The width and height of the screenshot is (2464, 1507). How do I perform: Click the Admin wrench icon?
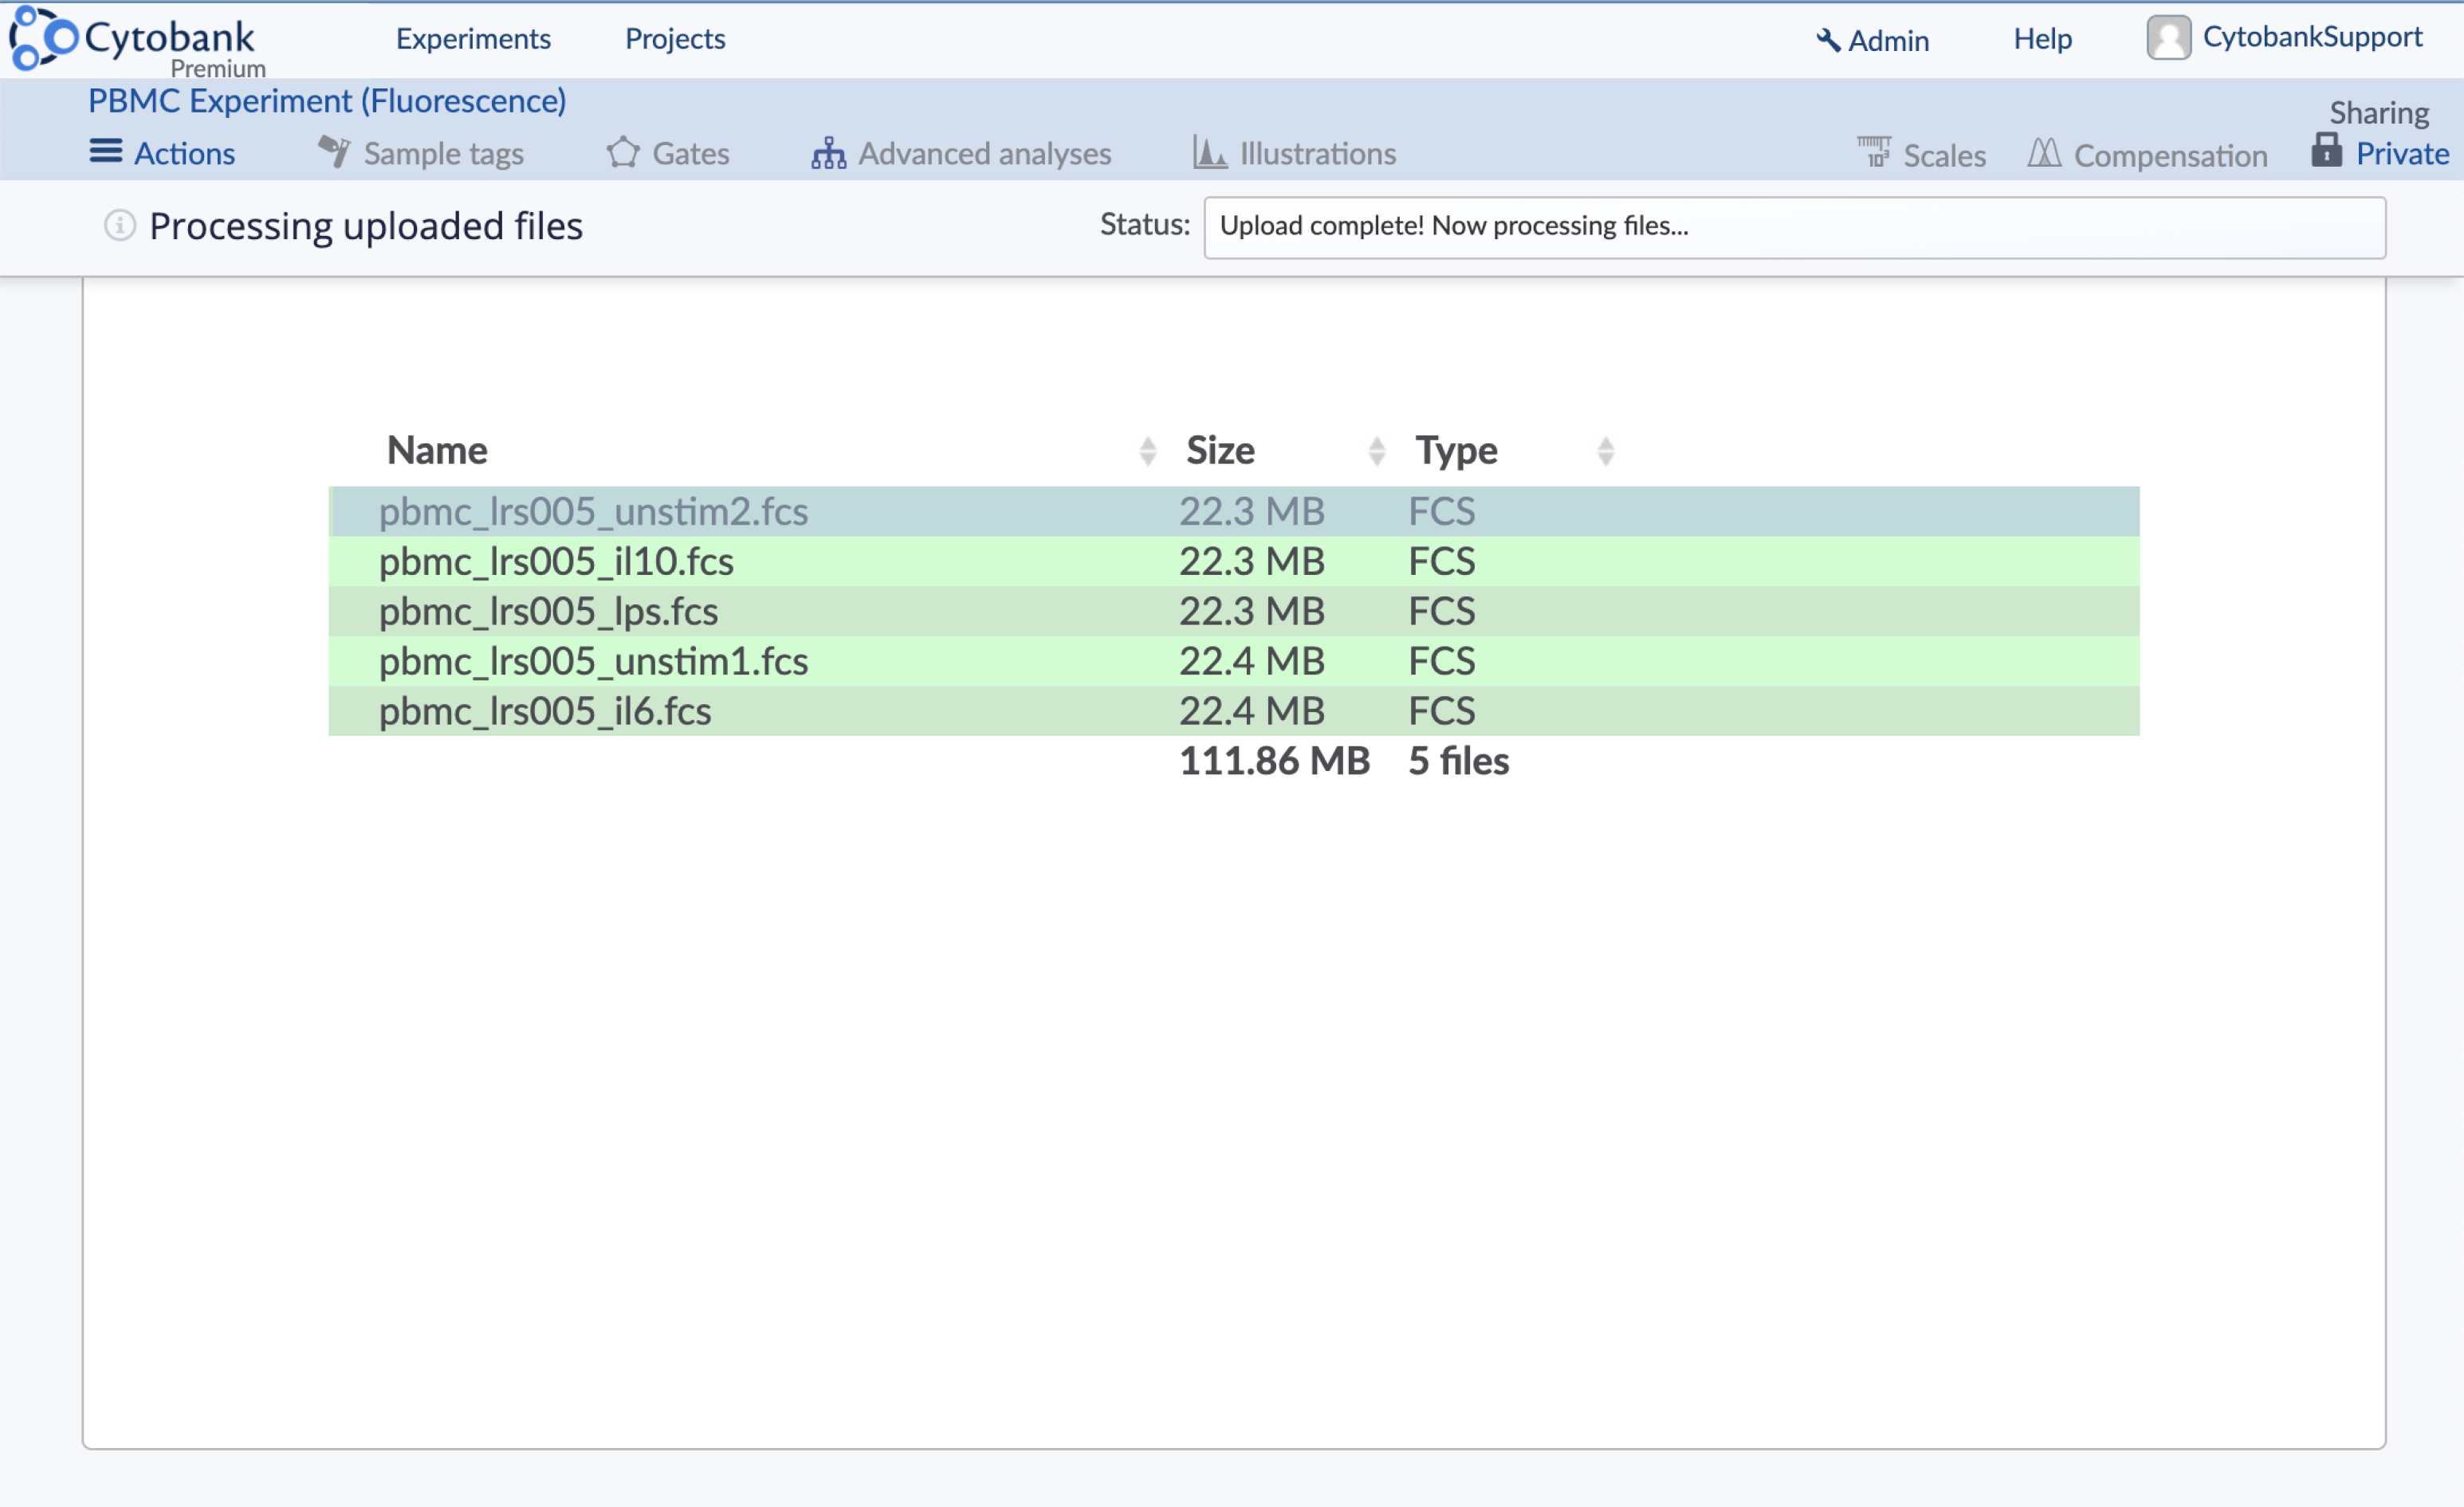click(x=1828, y=40)
